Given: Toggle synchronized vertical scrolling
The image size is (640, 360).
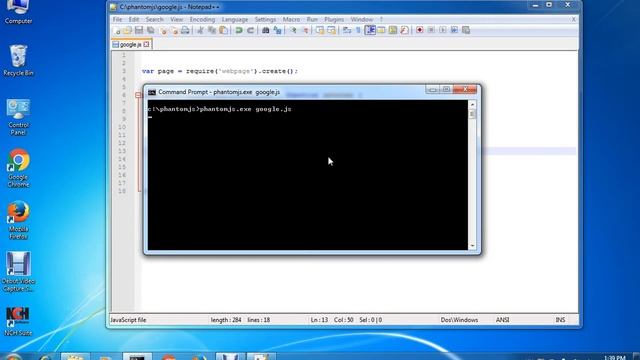Looking at the screenshot, I should point(320,30).
